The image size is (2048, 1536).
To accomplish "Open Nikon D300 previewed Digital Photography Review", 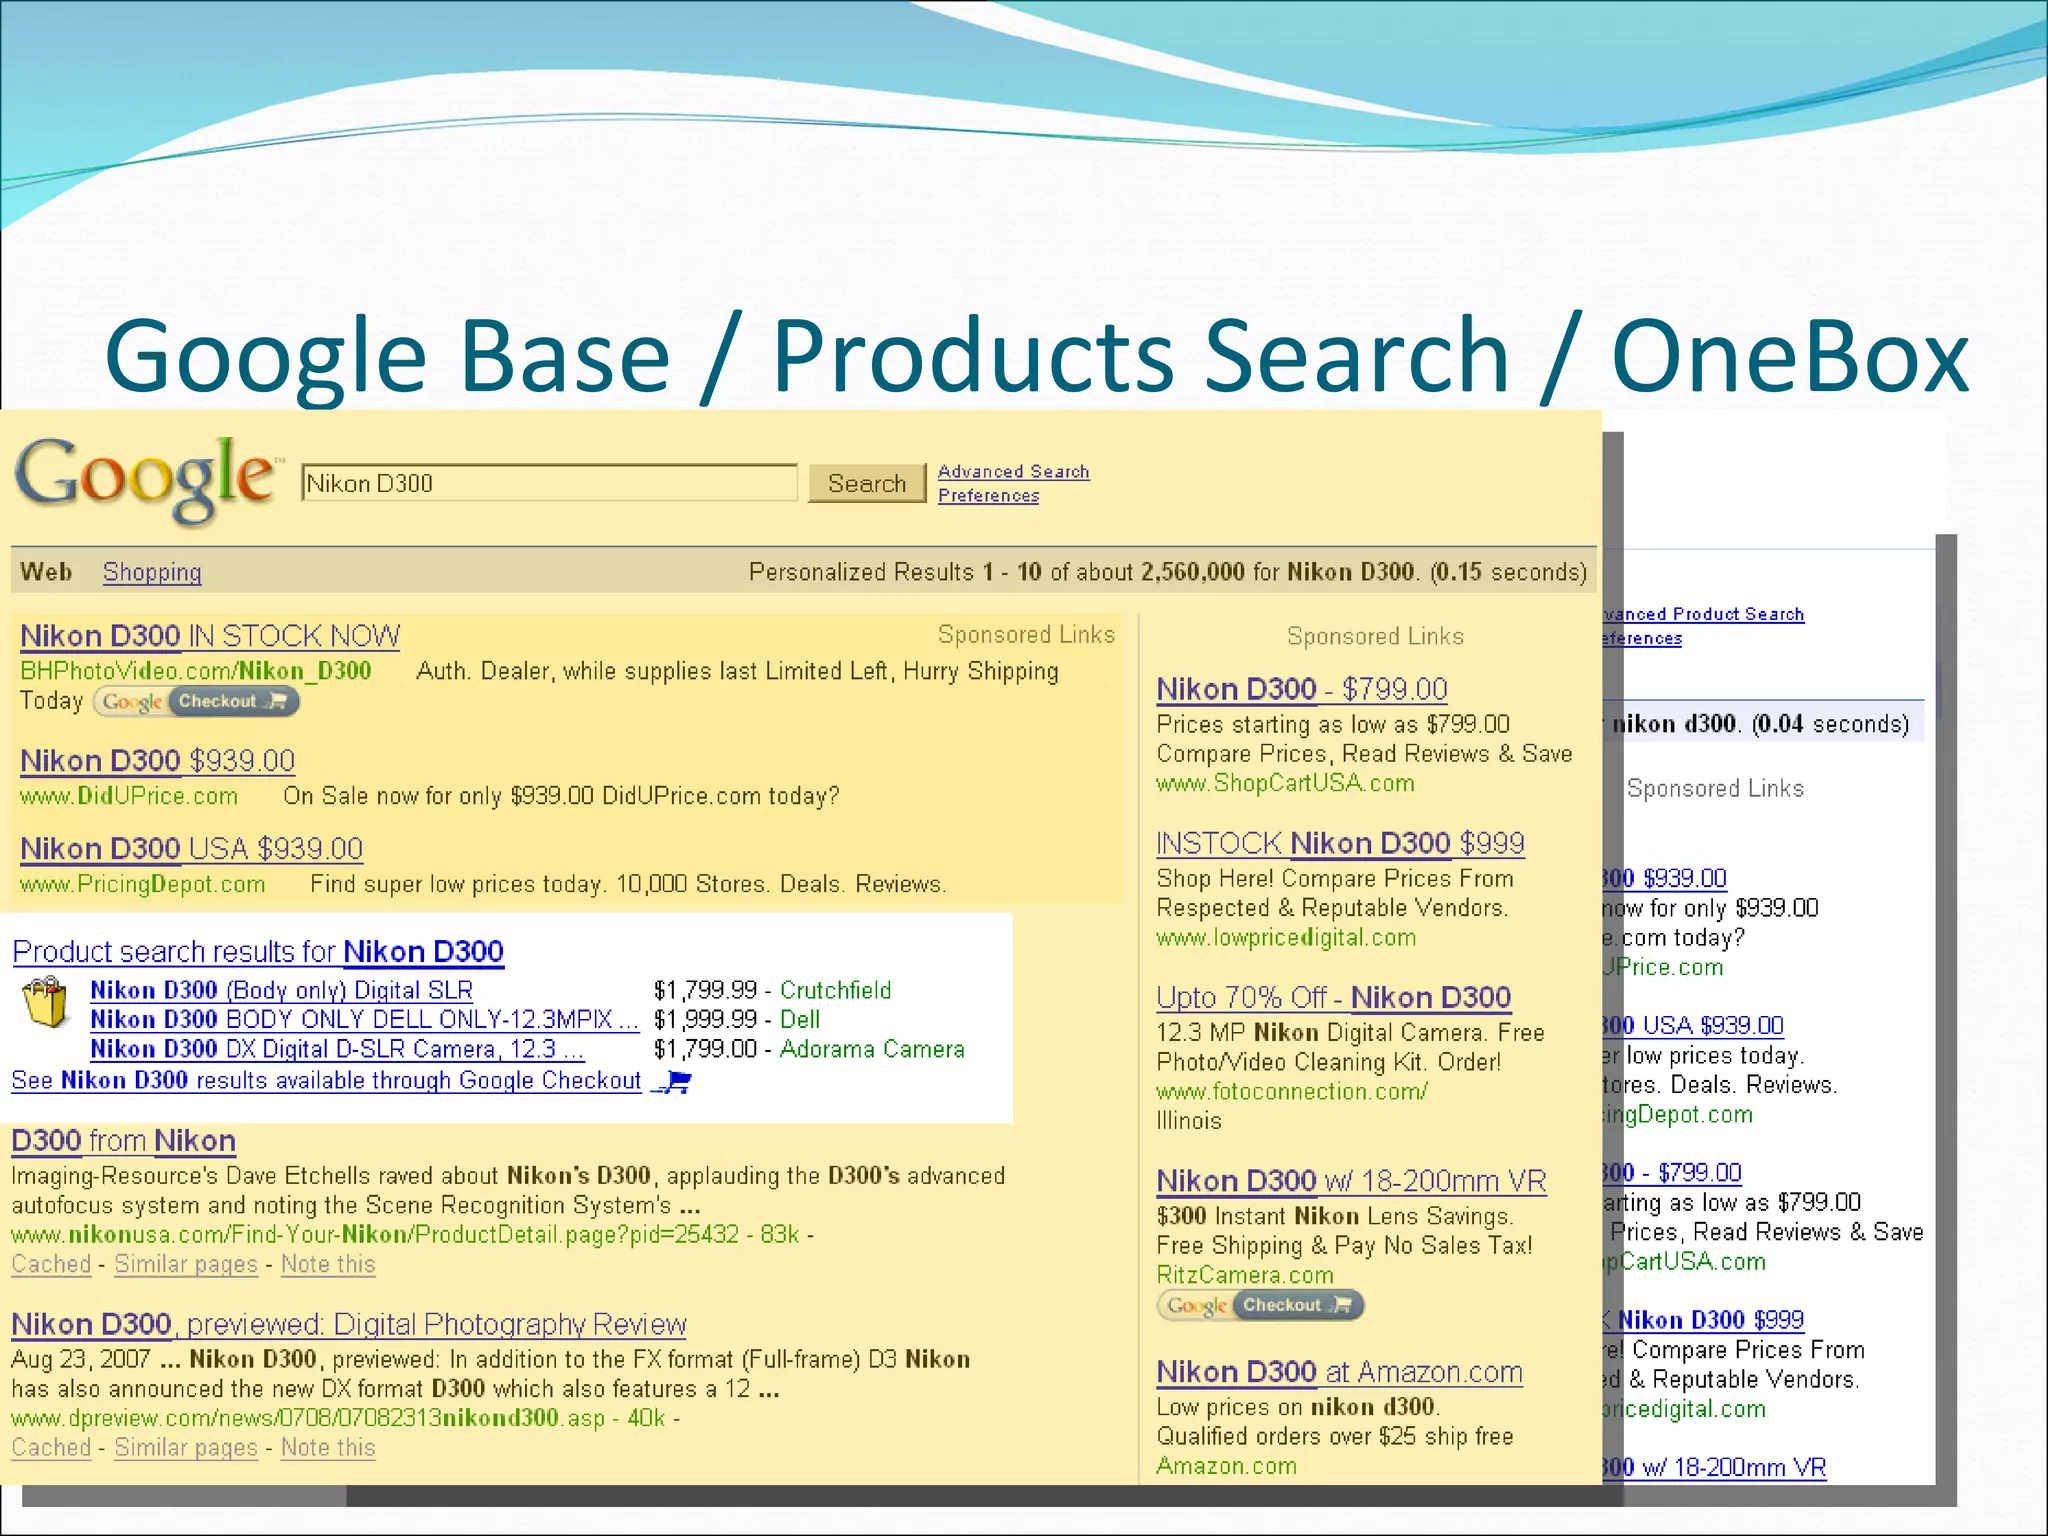I will (349, 1325).
